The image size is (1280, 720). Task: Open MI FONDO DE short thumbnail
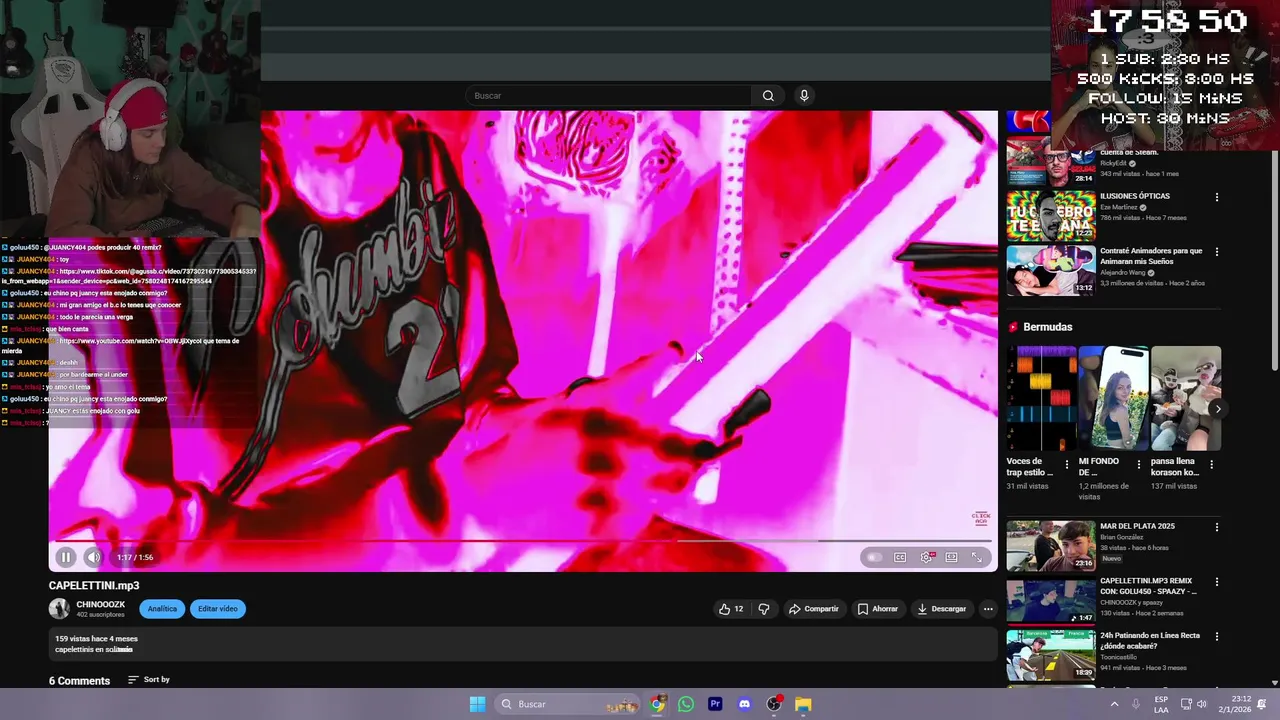1113,399
